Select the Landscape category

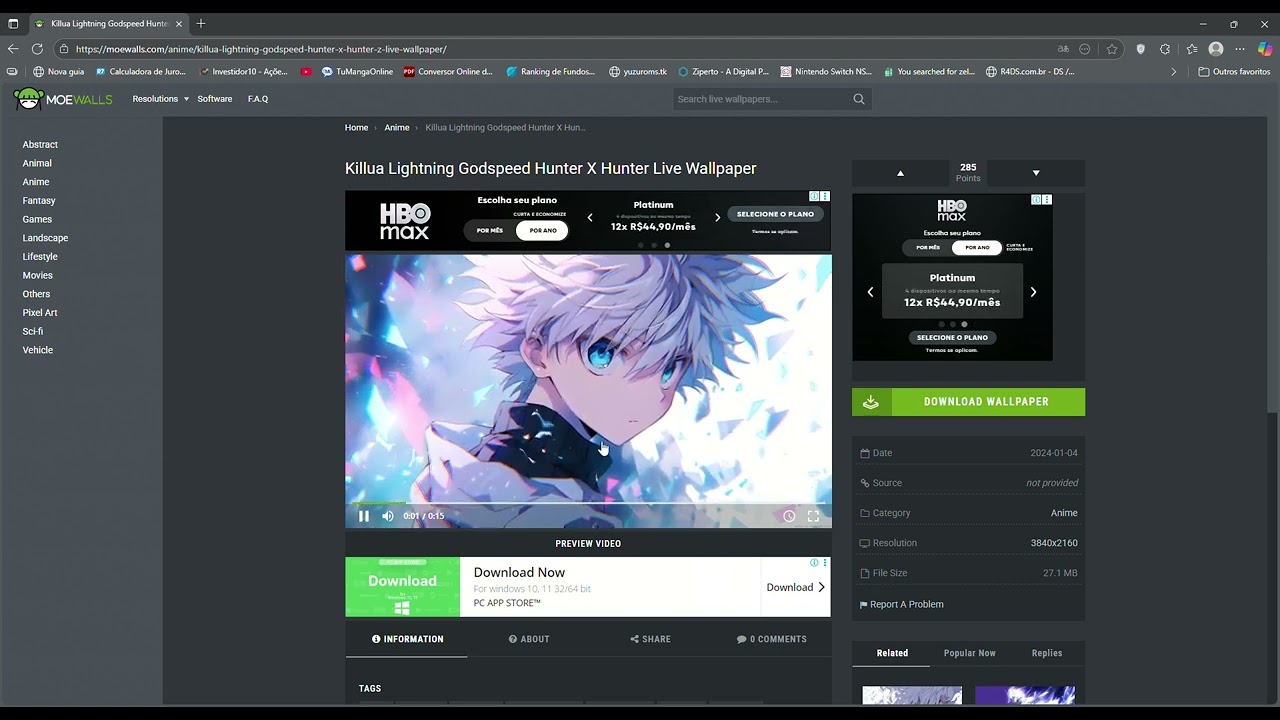coord(45,238)
